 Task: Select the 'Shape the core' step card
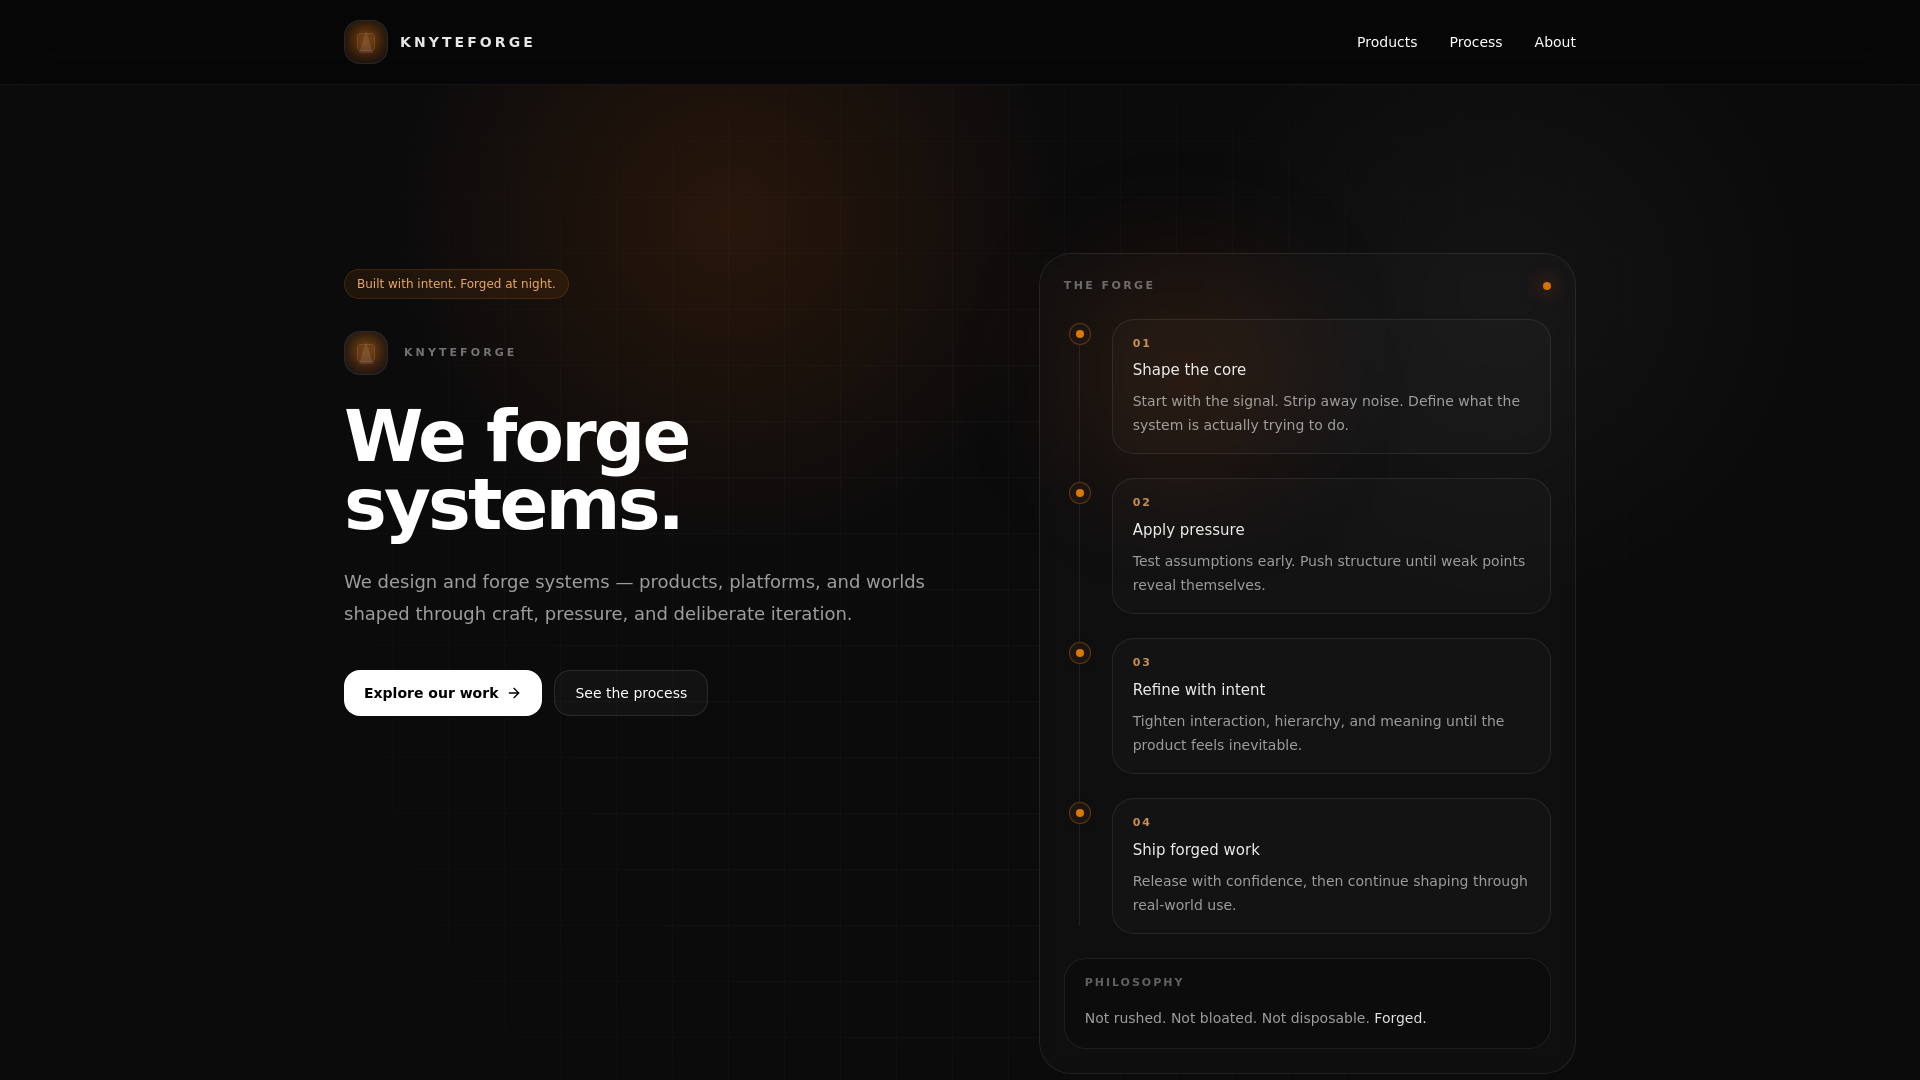(x=1331, y=386)
